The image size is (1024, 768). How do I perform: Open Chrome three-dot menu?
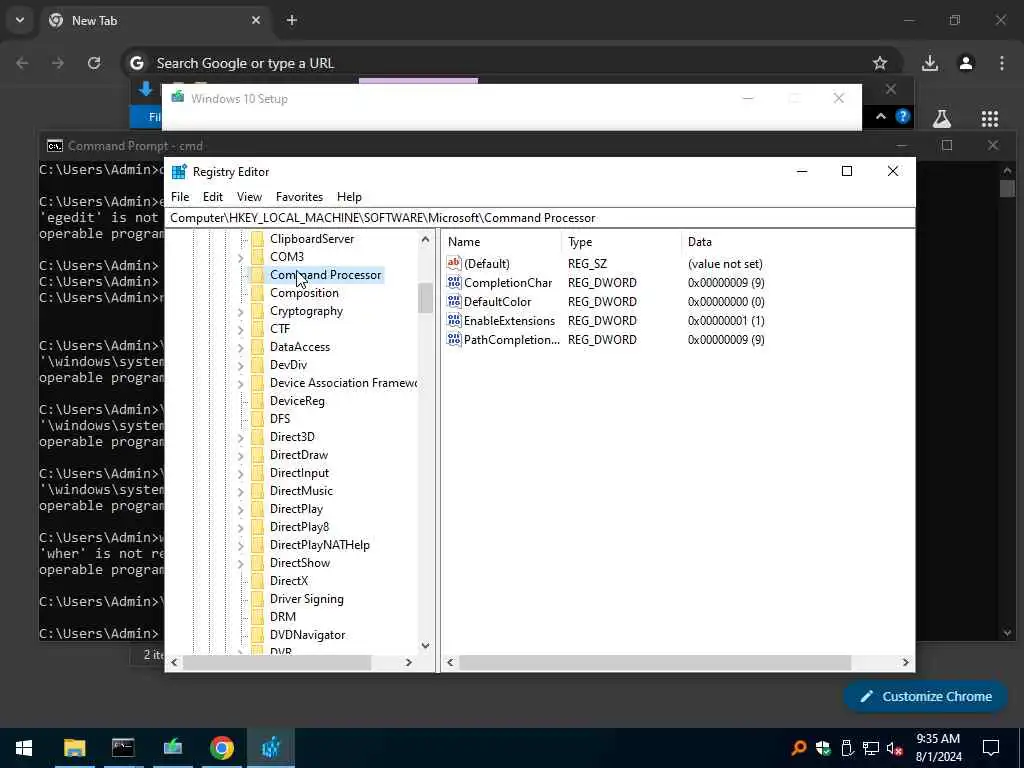pos(1002,63)
